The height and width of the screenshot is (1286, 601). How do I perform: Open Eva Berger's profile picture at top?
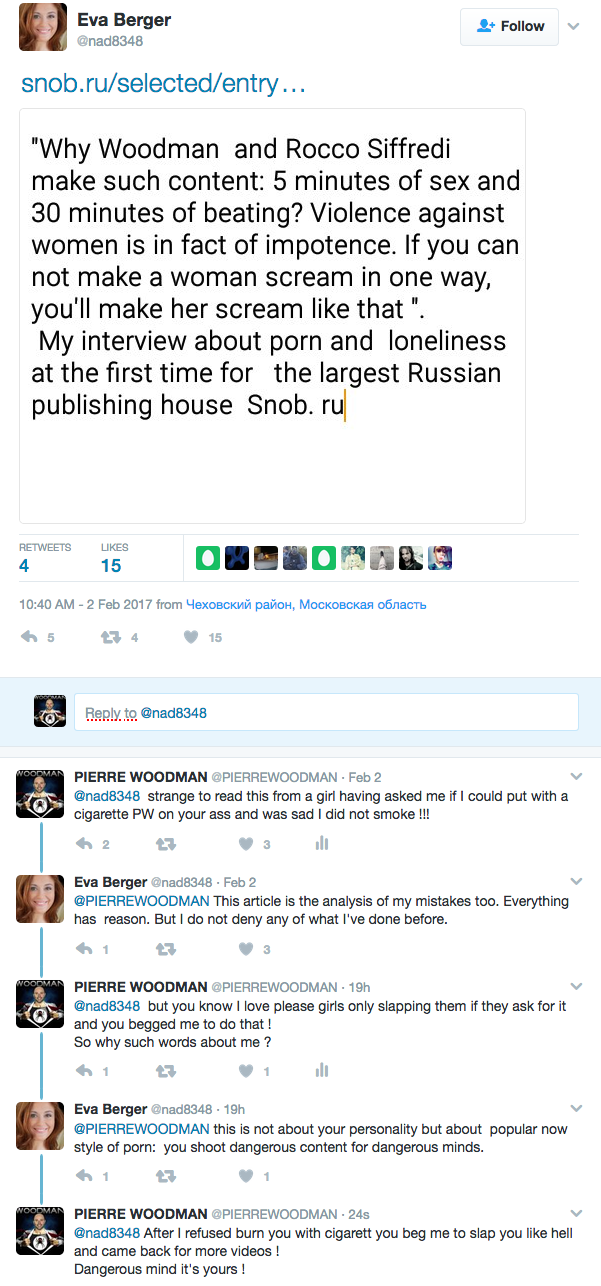click(x=43, y=27)
